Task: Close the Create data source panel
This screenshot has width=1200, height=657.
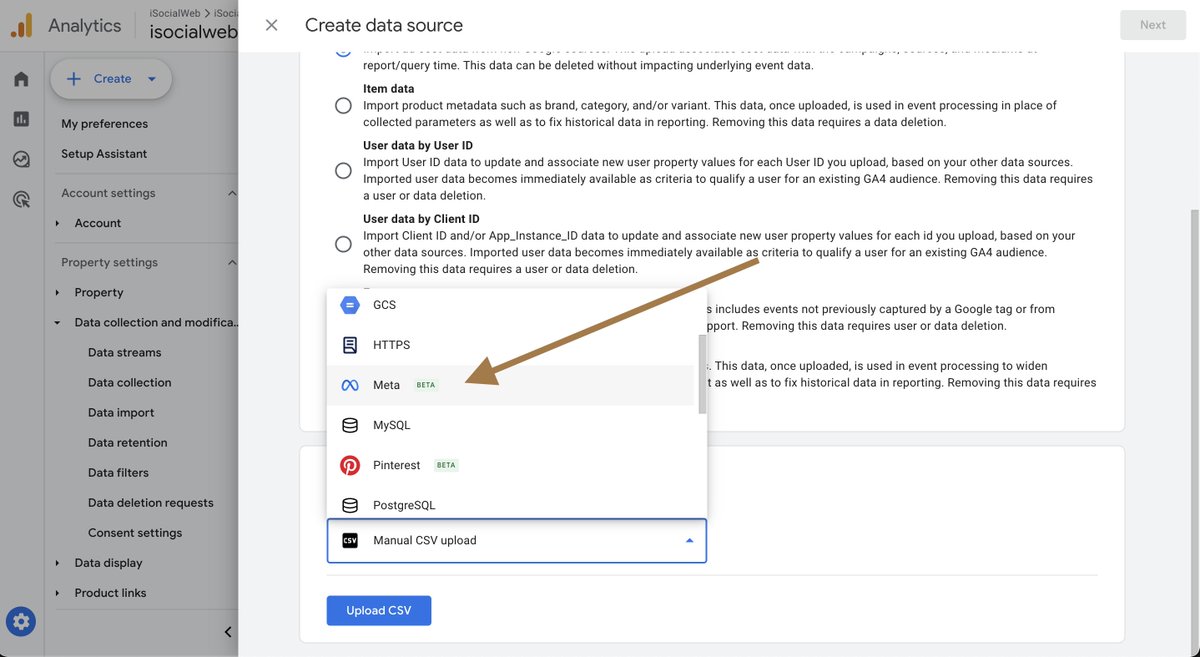Action: (x=271, y=25)
